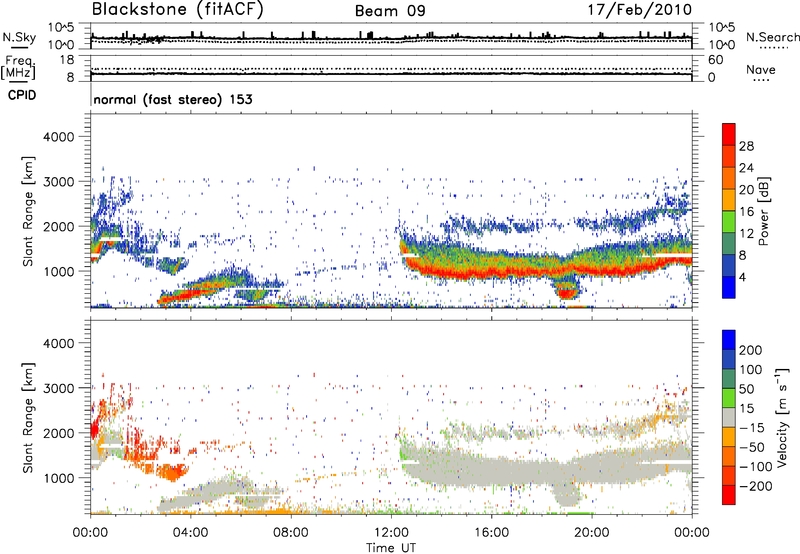Click the 'N.Search' legend label
The height and width of the screenshot is (554, 800).
point(772,37)
